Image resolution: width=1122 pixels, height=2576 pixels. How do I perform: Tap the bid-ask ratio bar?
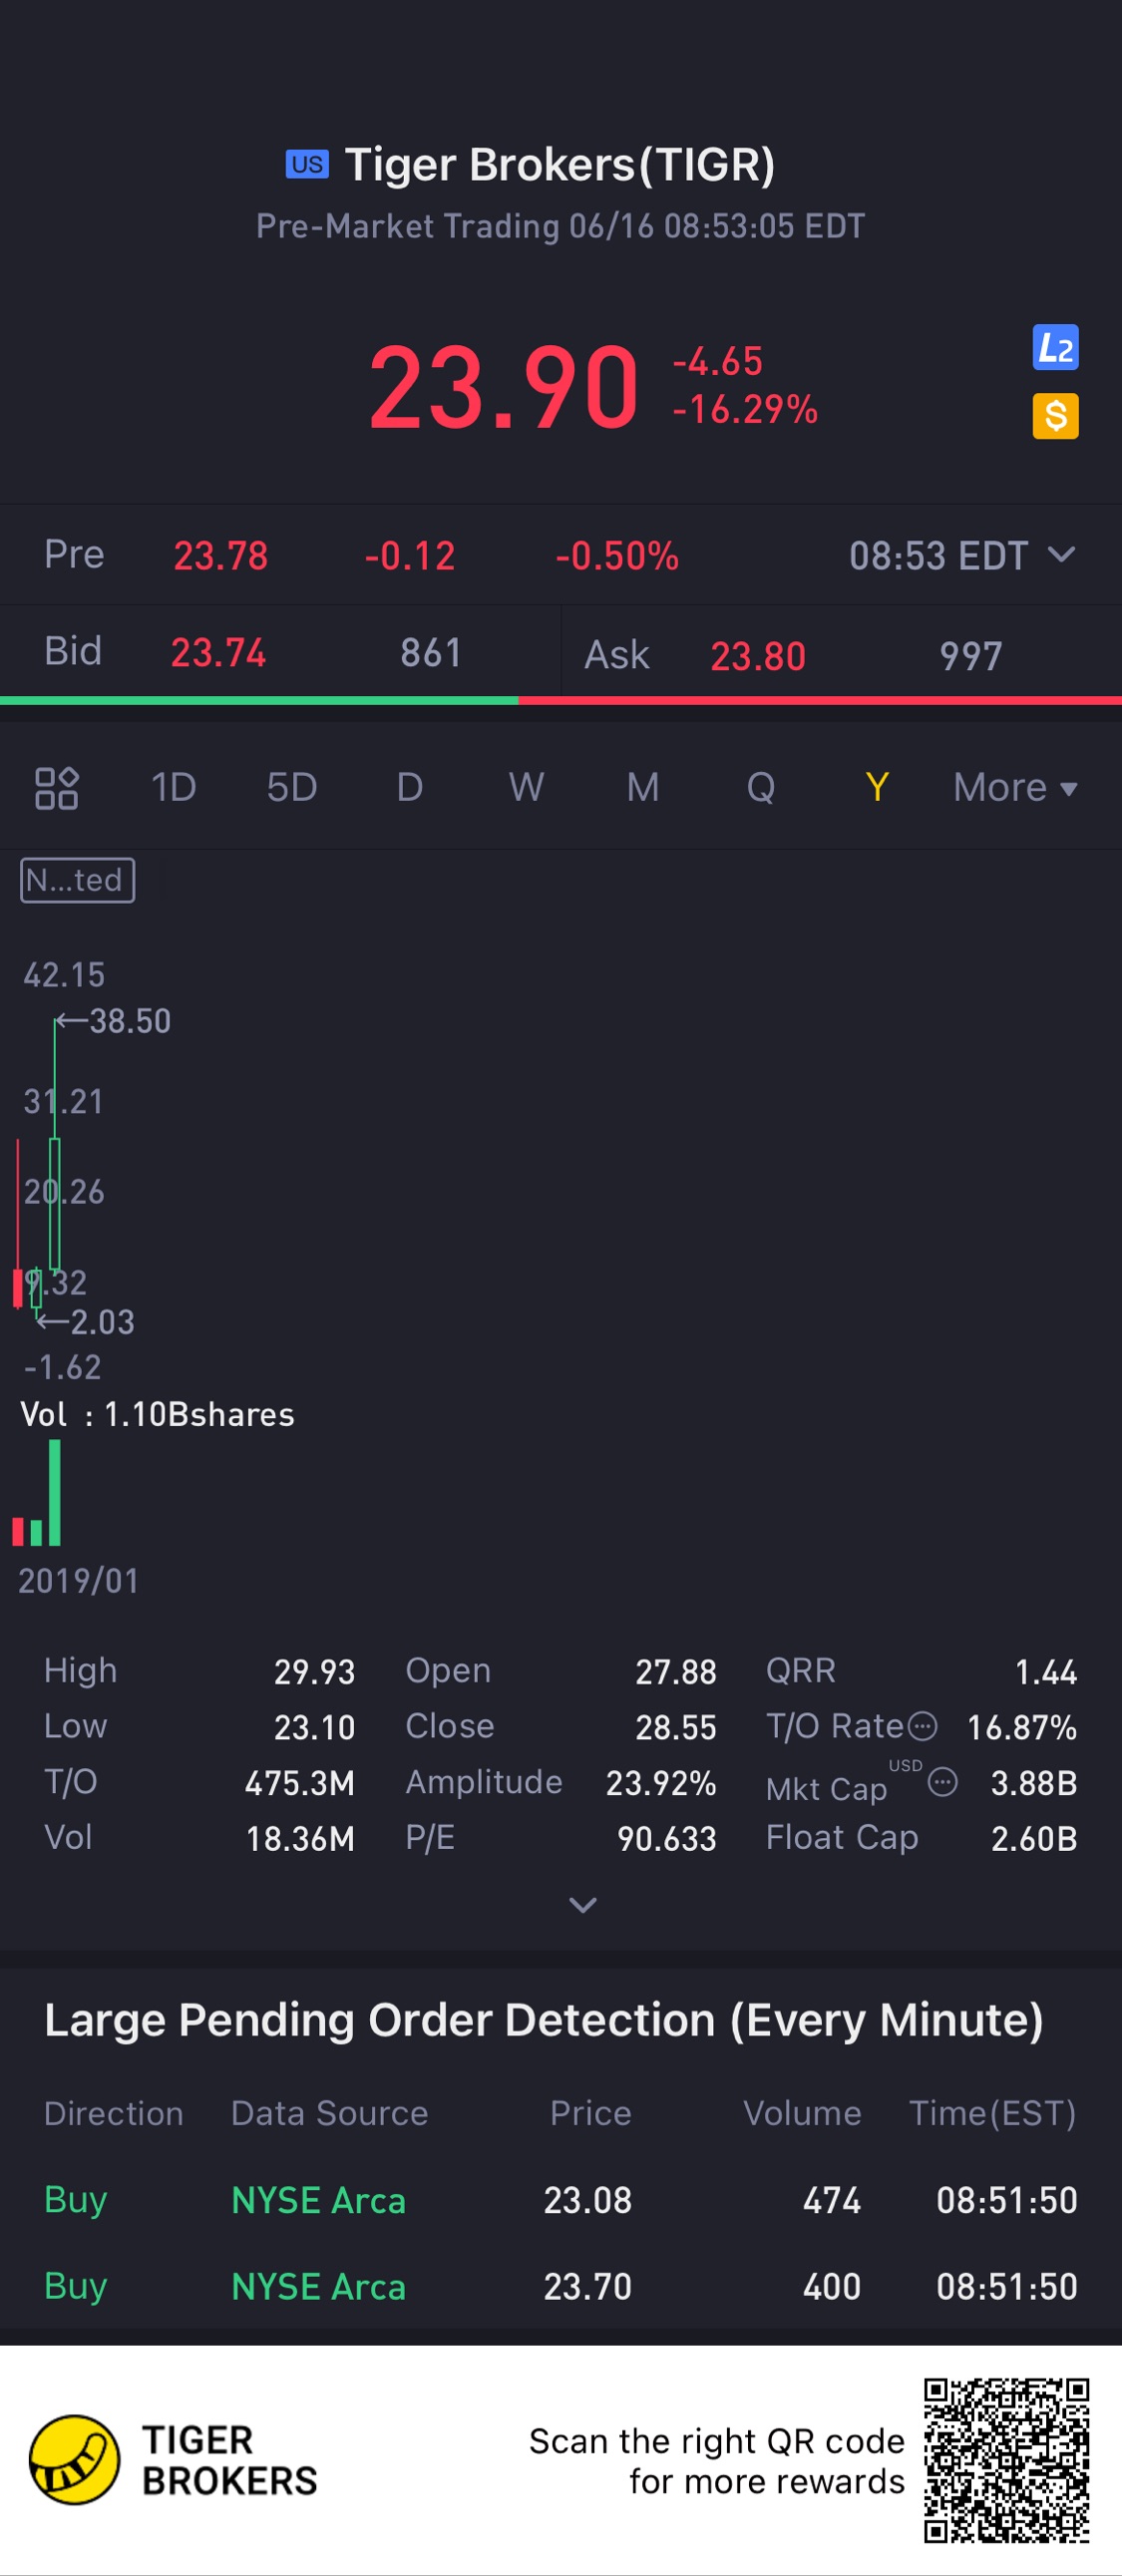560,701
